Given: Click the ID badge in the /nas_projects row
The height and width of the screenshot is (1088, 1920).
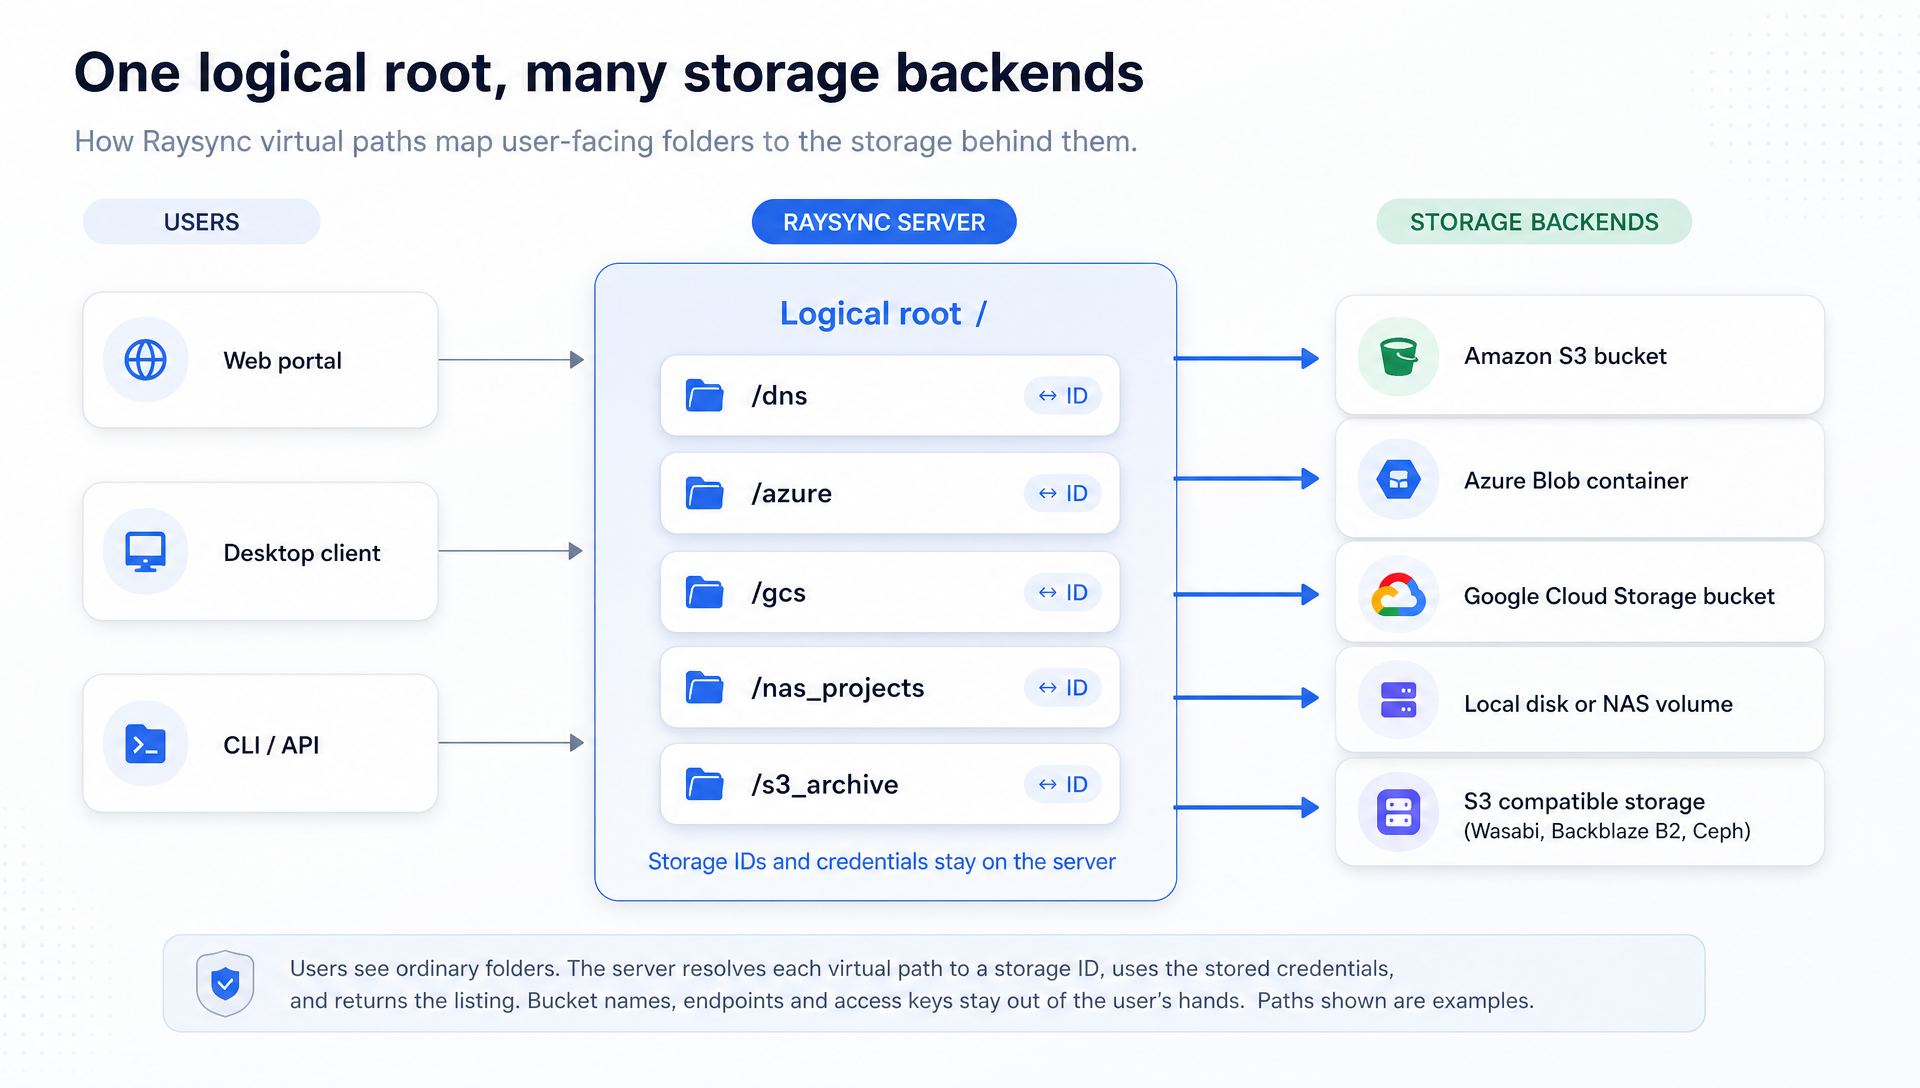Looking at the screenshot, I should (x=1062, y=687).
